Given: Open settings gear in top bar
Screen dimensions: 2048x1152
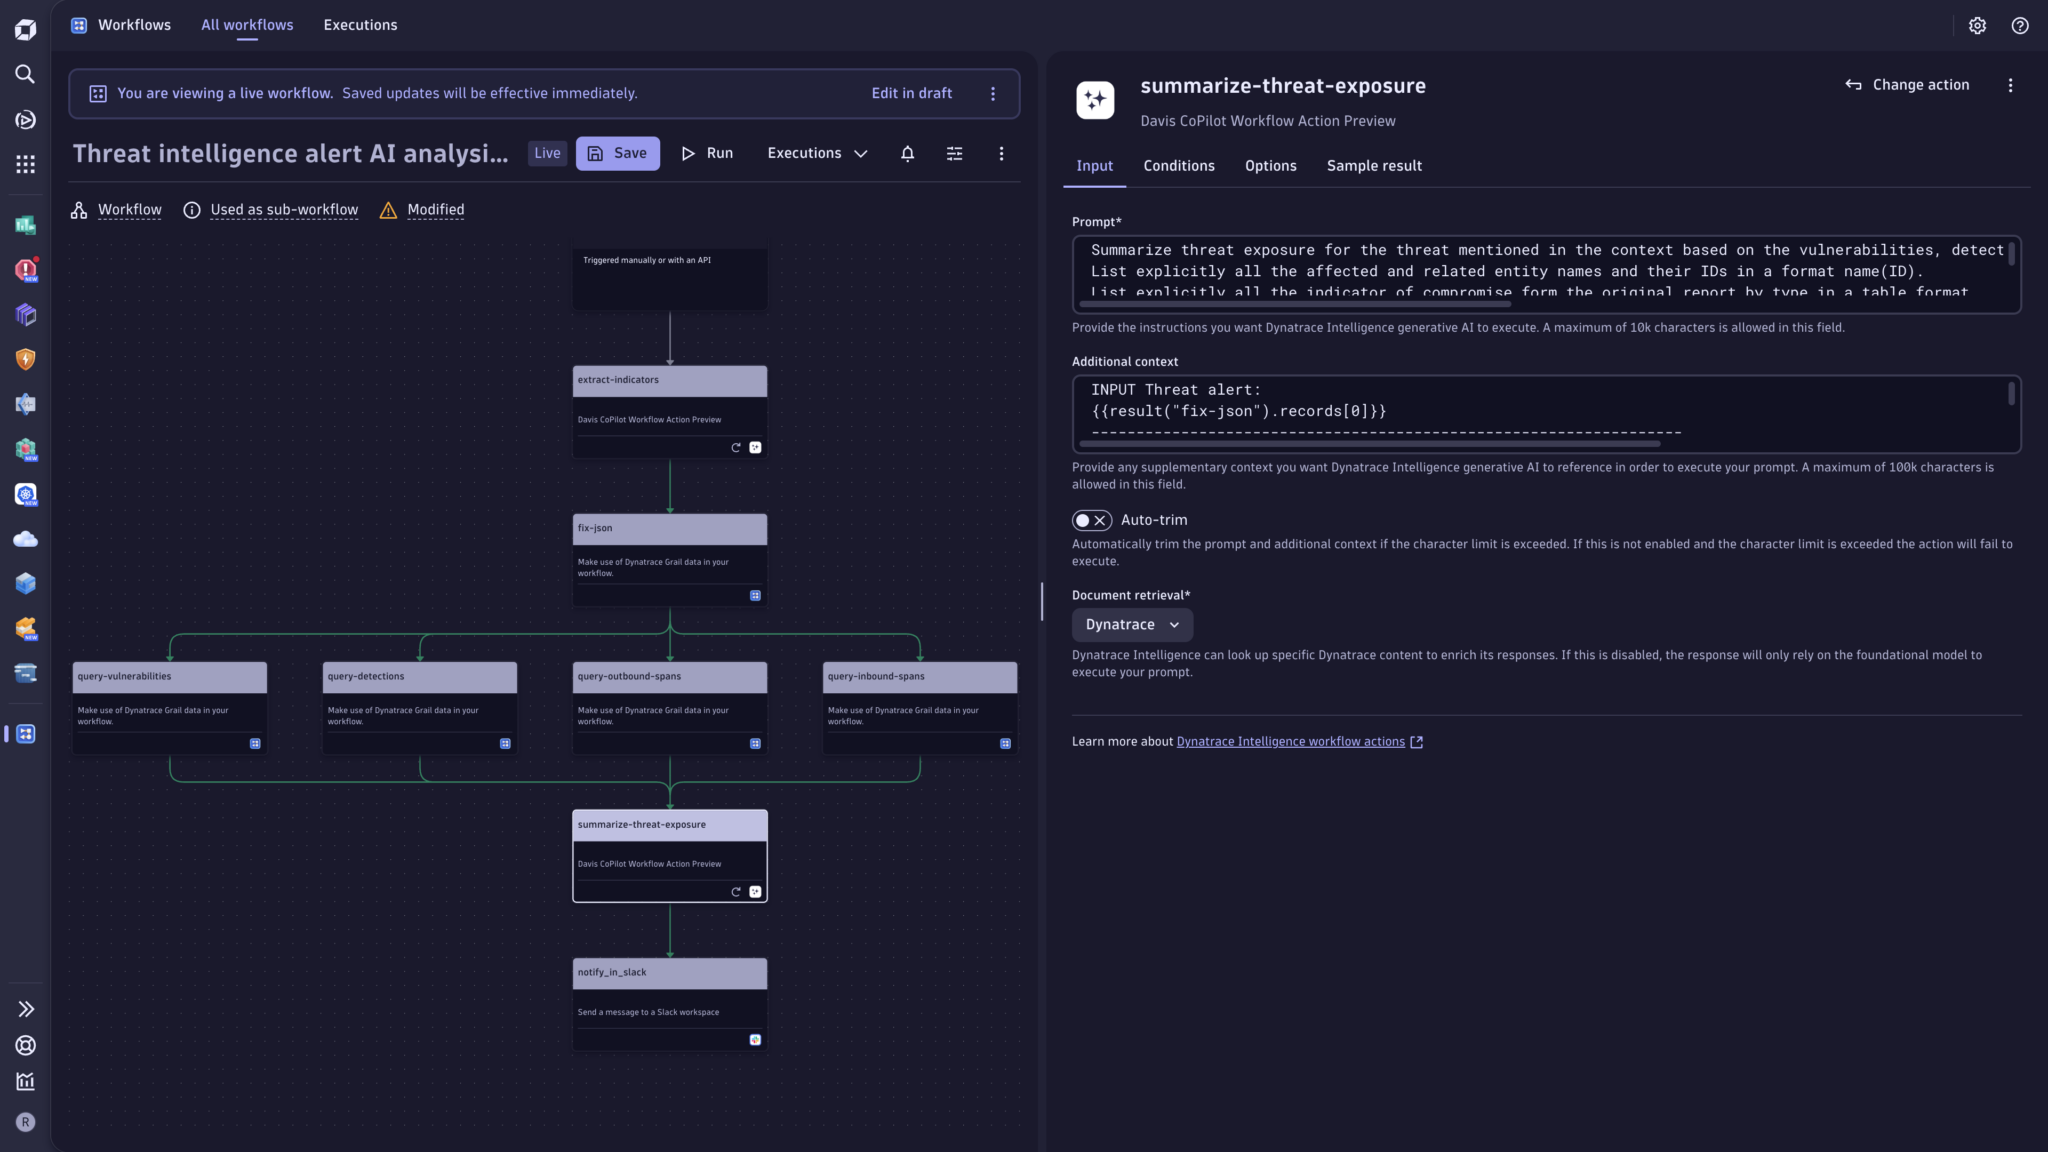Looking at the screenshot, I should 1977,26.
